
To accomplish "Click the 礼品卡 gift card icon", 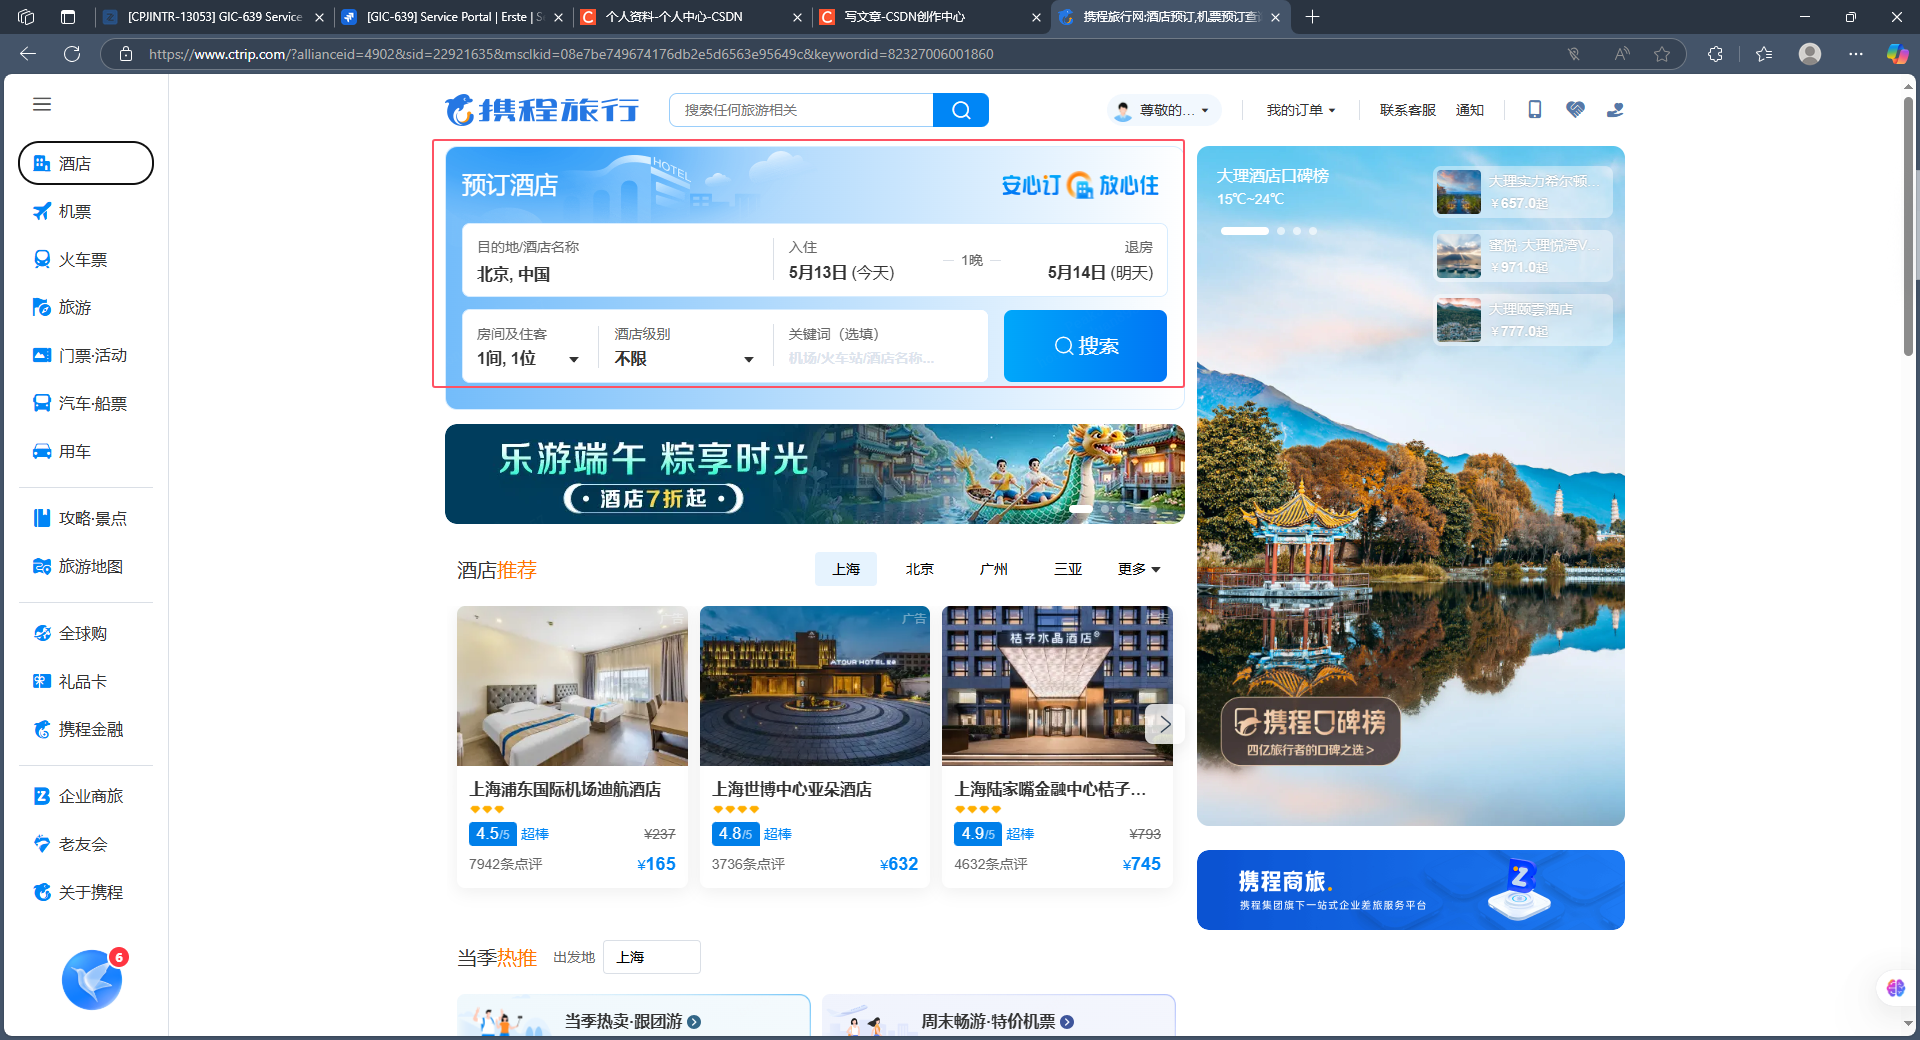I will (42, 681).
